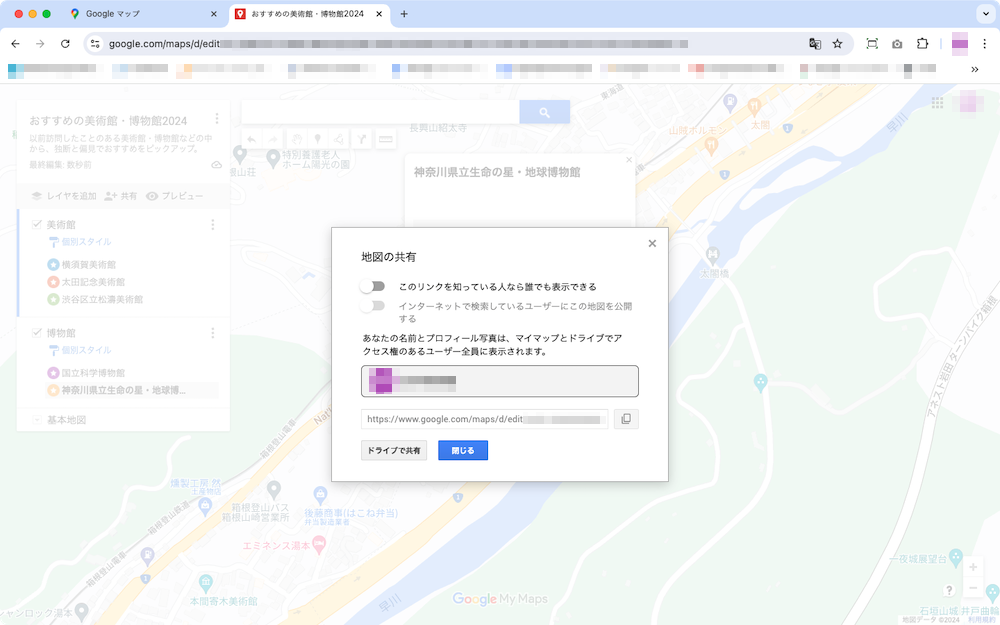Viewport: 1000px width, 625px height.
Task: Click the redo arrow in map toolbar
Action: click(x=273, y=139)
